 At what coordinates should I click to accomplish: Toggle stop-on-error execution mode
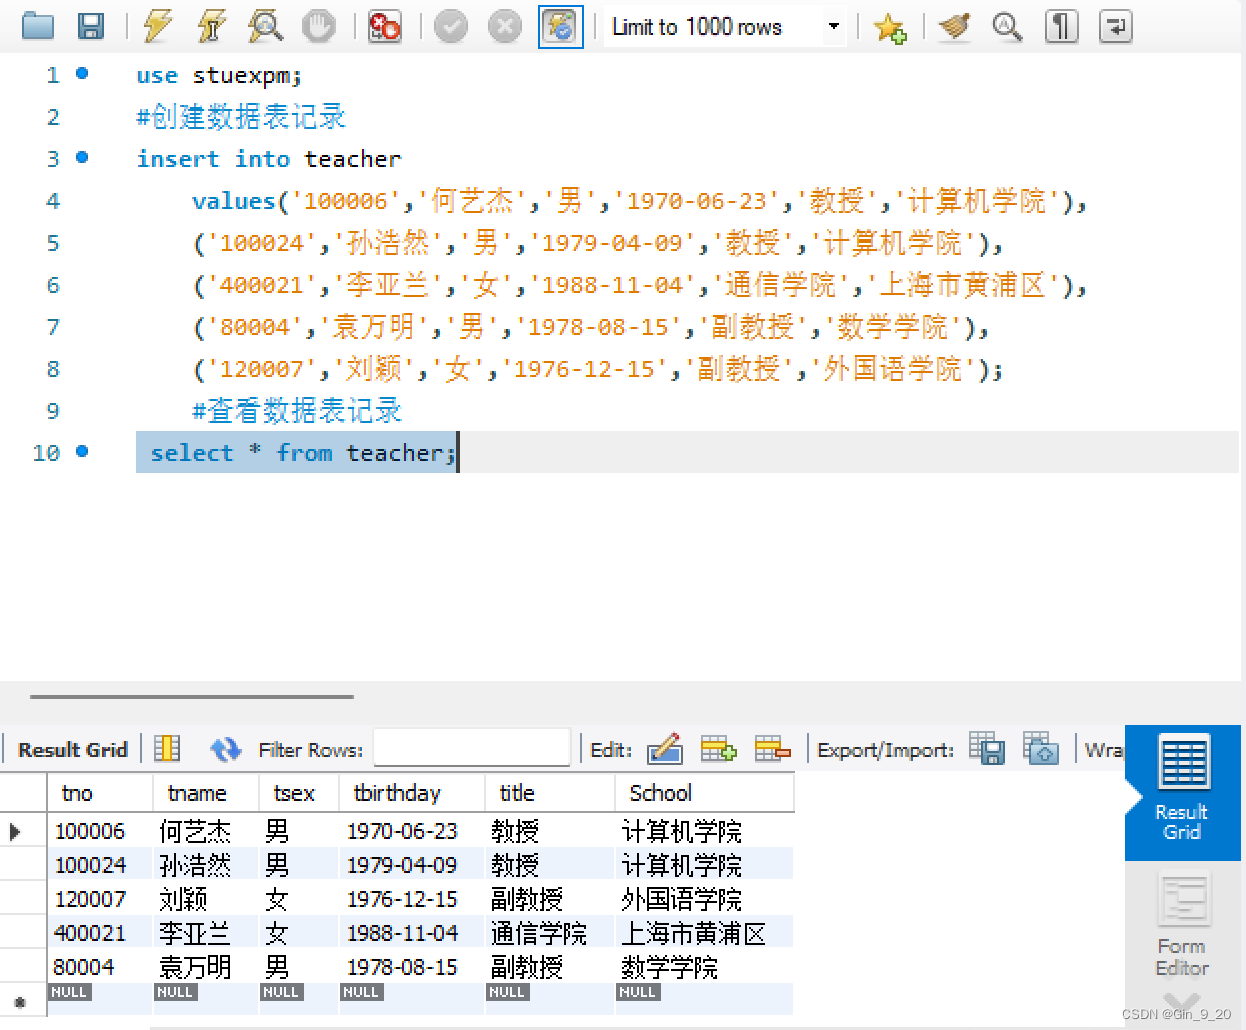pos(385,27)
